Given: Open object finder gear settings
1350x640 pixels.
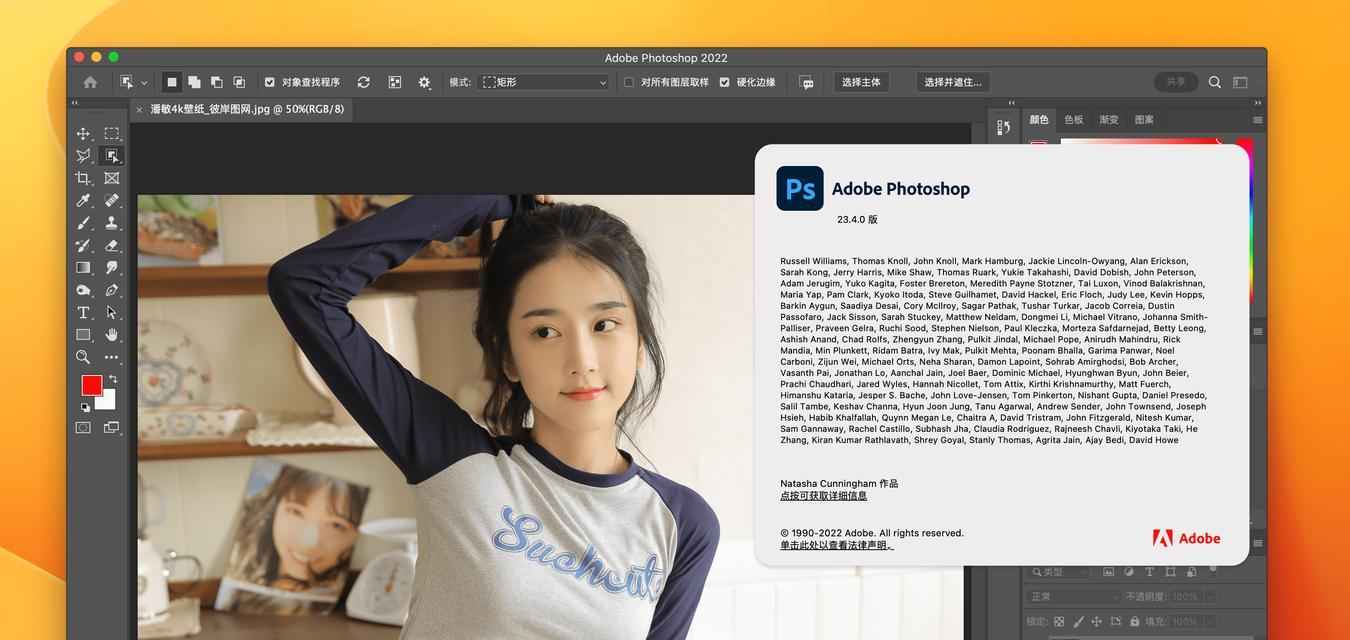Looking at the screenshot, I should [x=424, y=82].
